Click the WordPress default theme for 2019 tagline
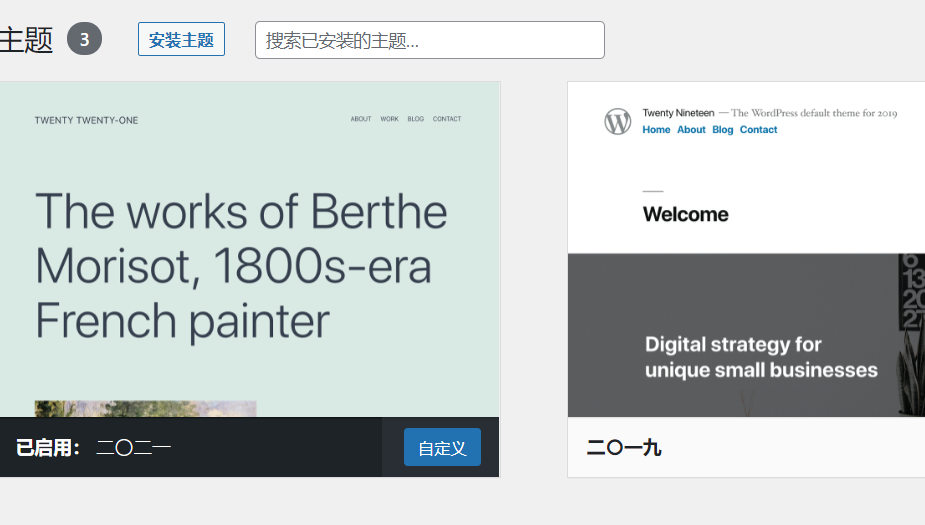This screenshot has width=925, height=525. (x=814, y=113)
